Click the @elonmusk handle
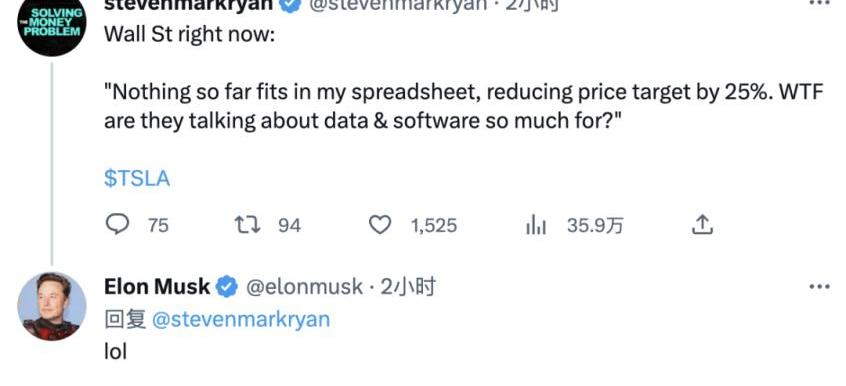Viewport: 846px width, 386px height. coord(304,287)
